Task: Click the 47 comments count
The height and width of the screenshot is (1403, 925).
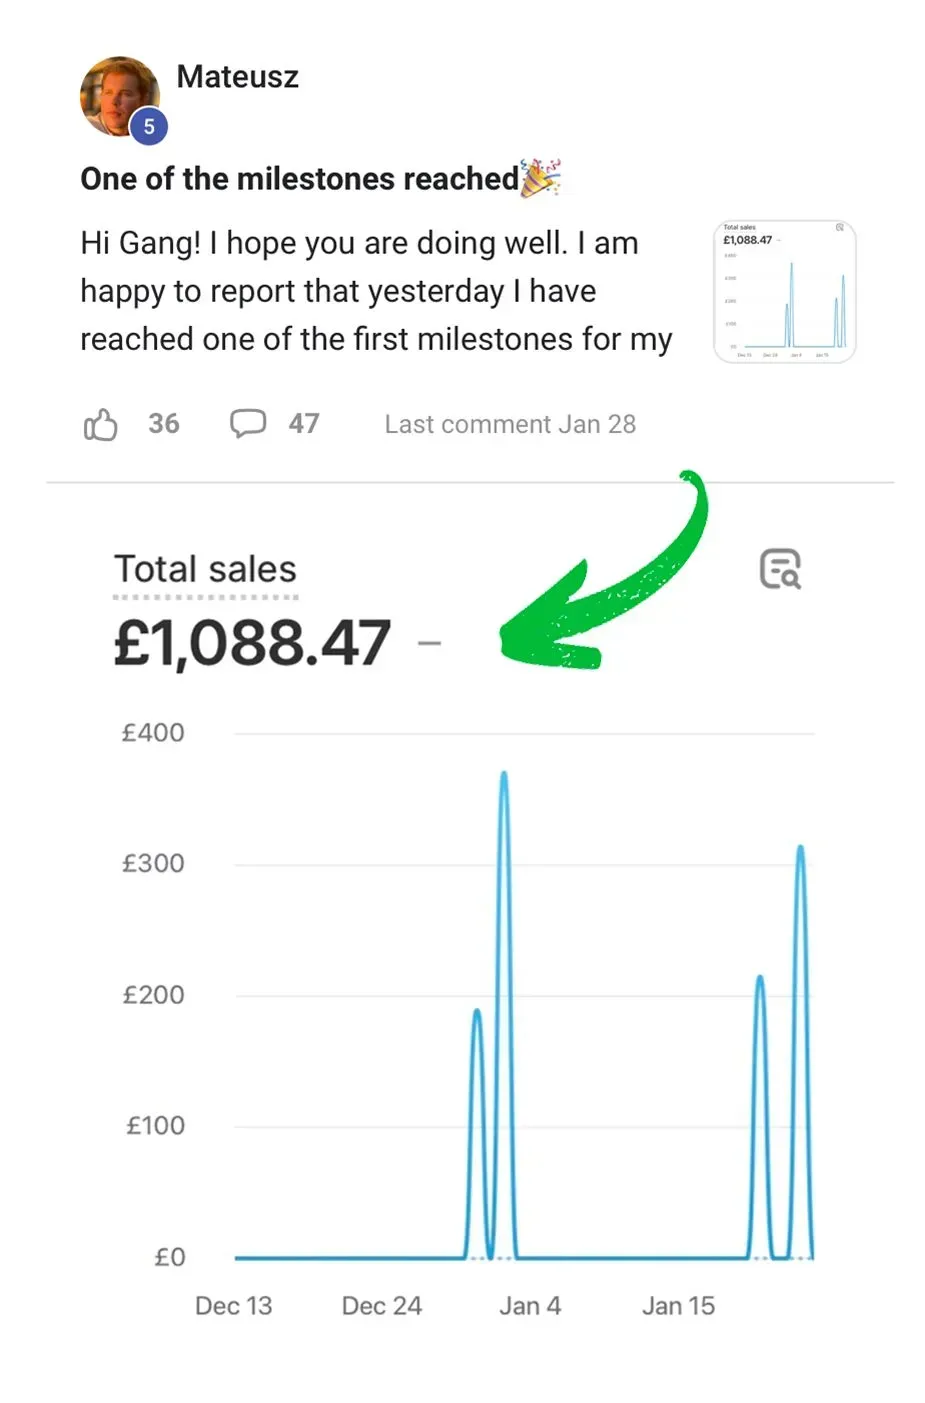Action: point(304,424)
